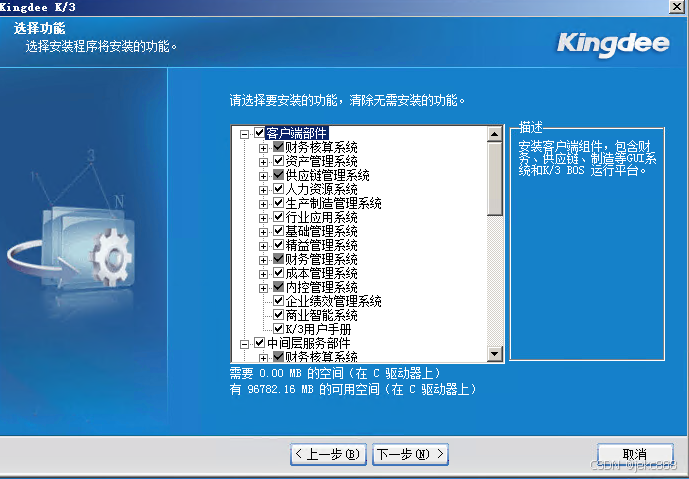The height and width of the screenshot is (479, 689).
Task: Expand the 财务管理系统 node
Action: 263,260
